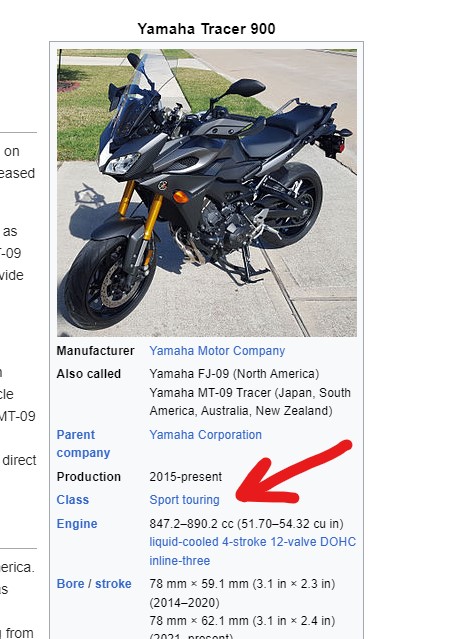Open the DOHC link
The image size is (456, 639).
click(338, 542)
